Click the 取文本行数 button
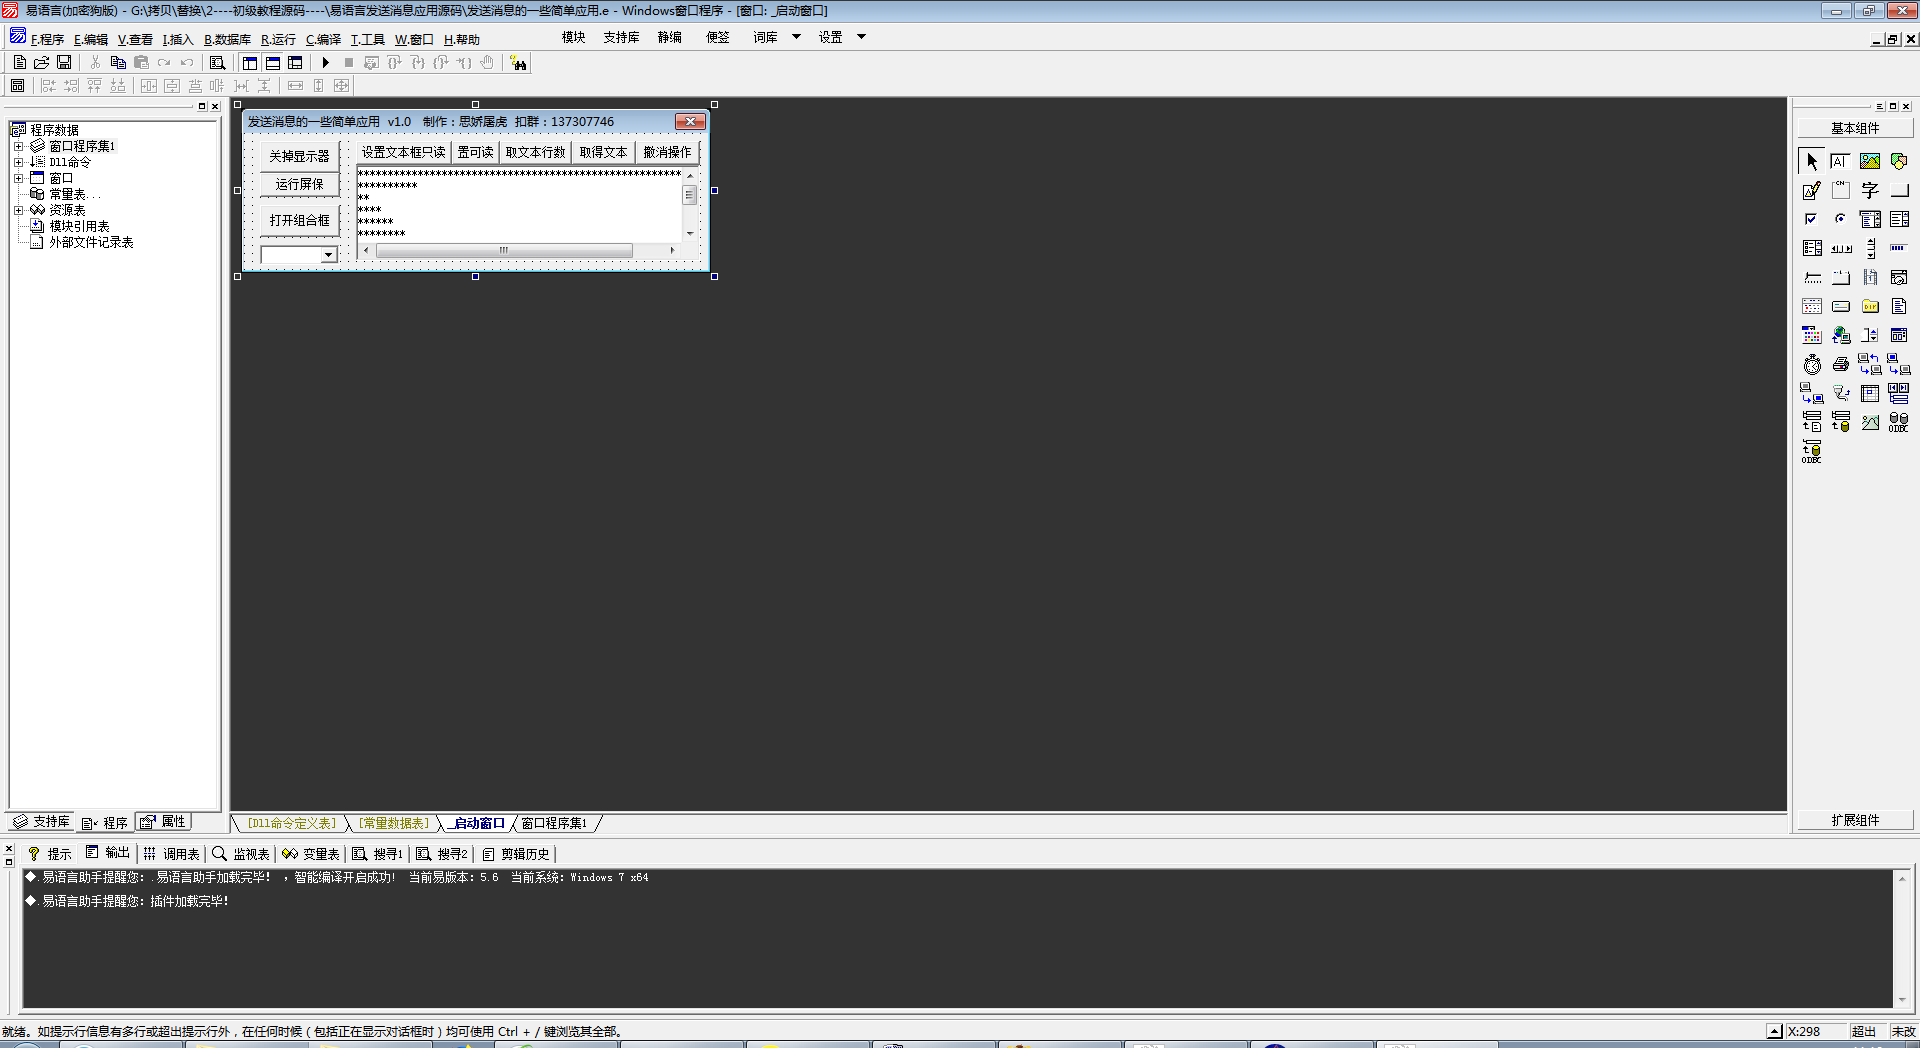This screenshot has width=1920, height=1048. point(535,152)
